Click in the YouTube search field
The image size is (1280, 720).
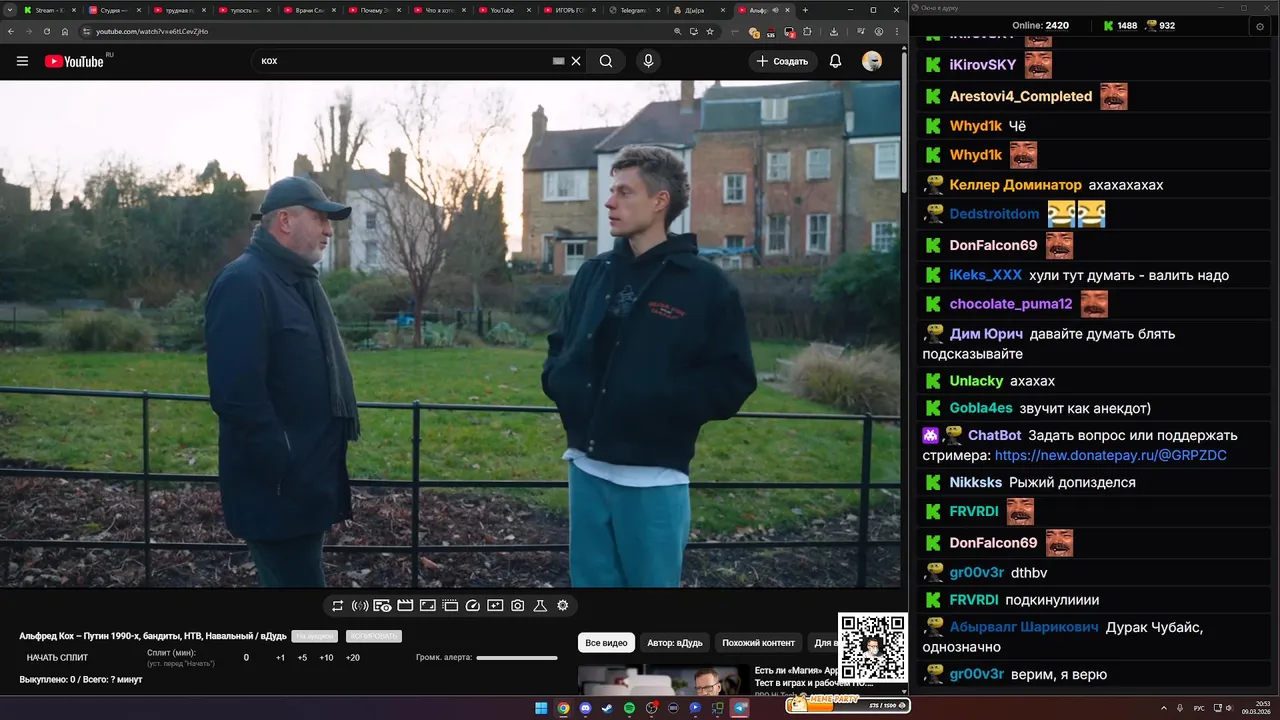click(405, 61)
